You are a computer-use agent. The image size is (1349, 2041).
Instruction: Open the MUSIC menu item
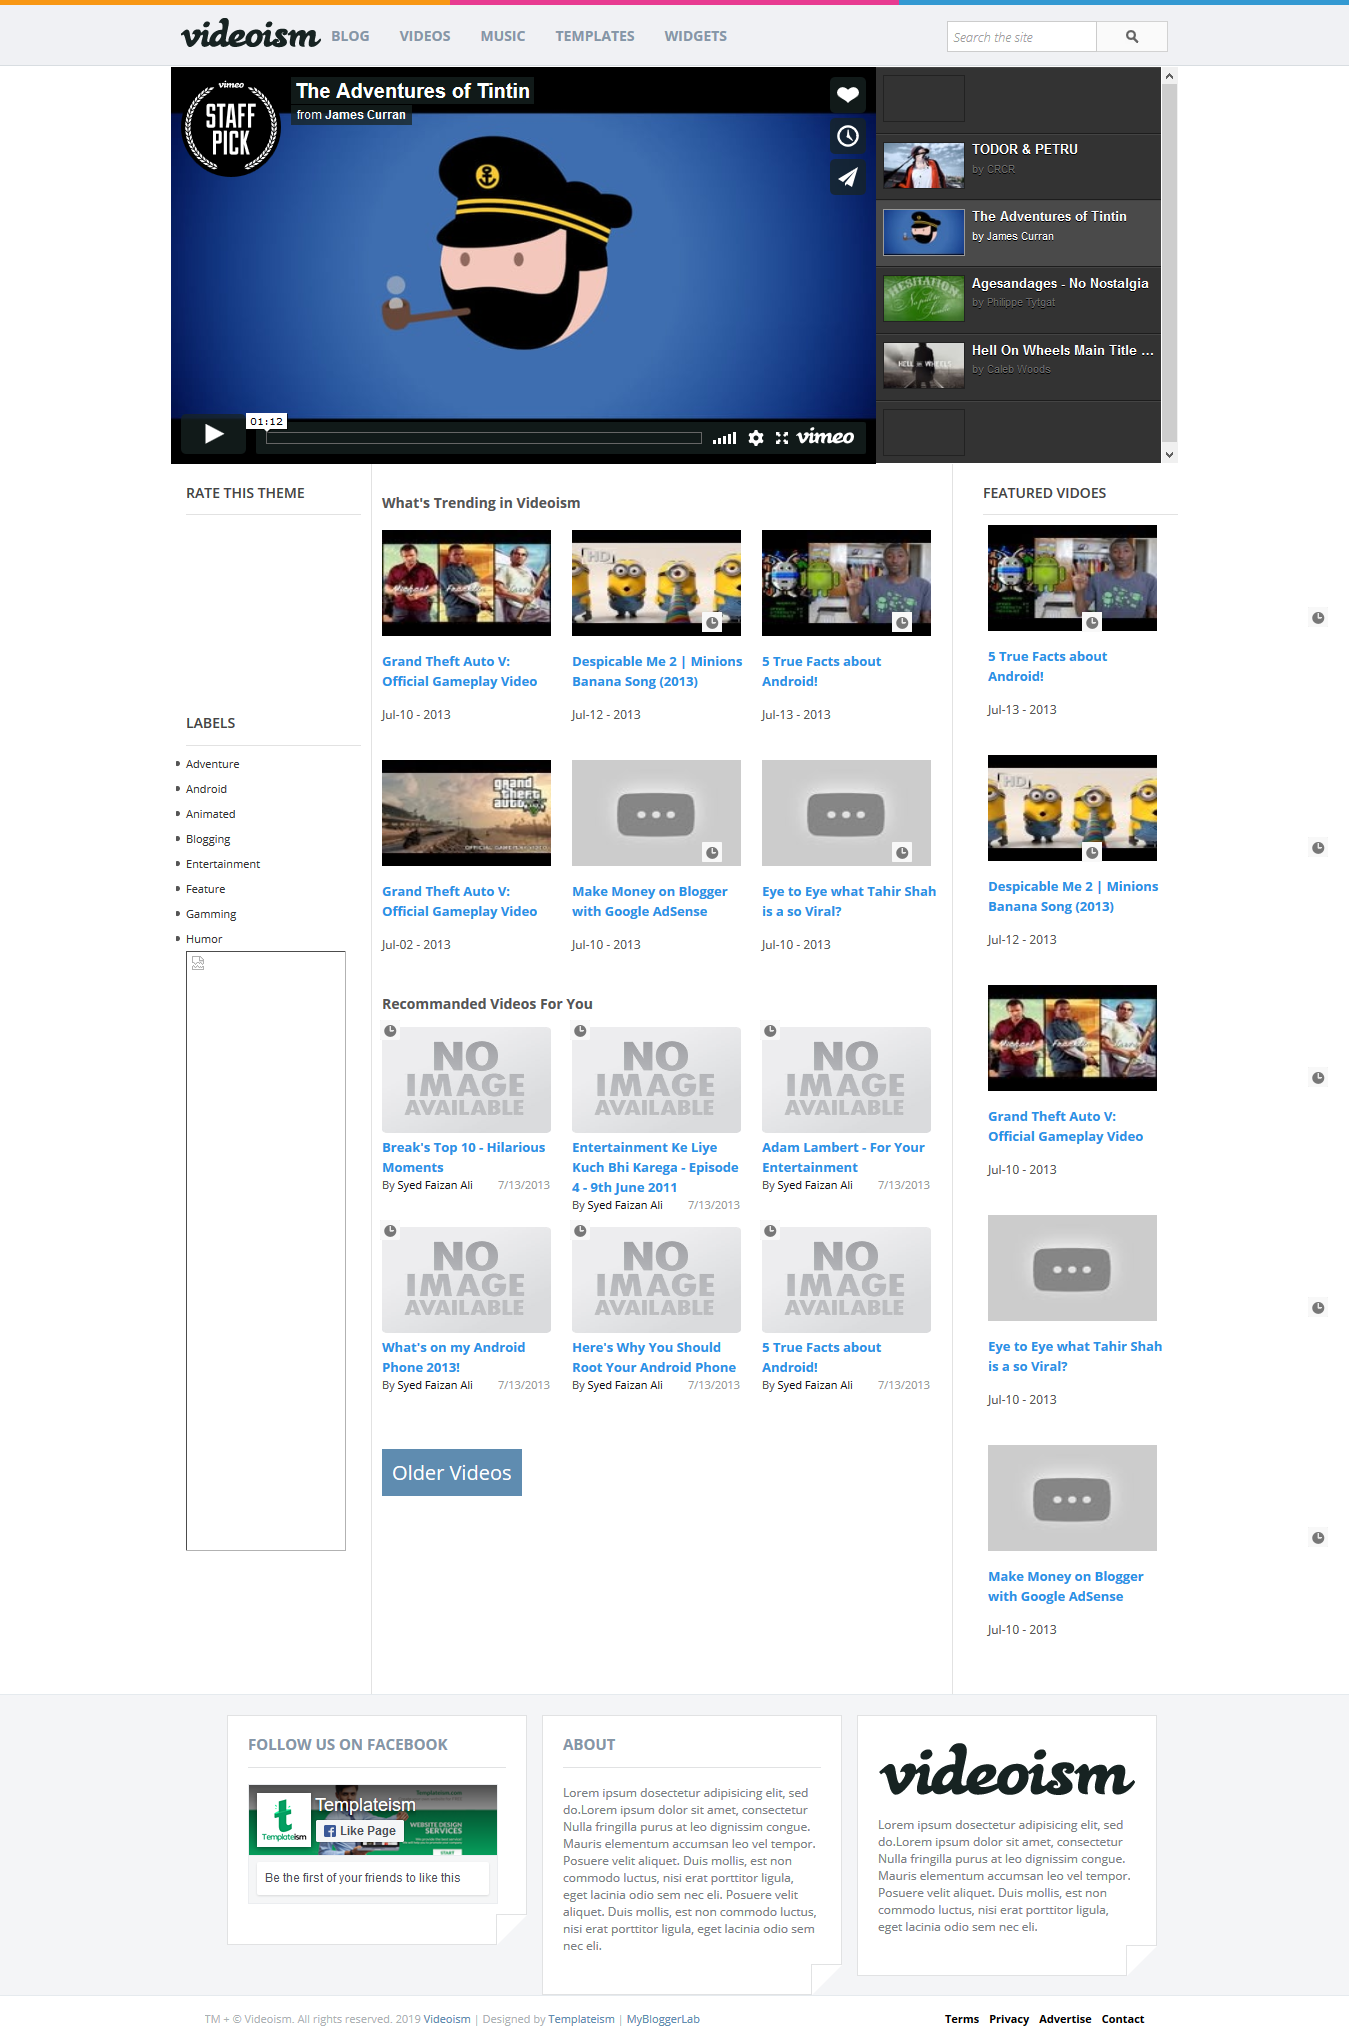click(x=503, y=36)
